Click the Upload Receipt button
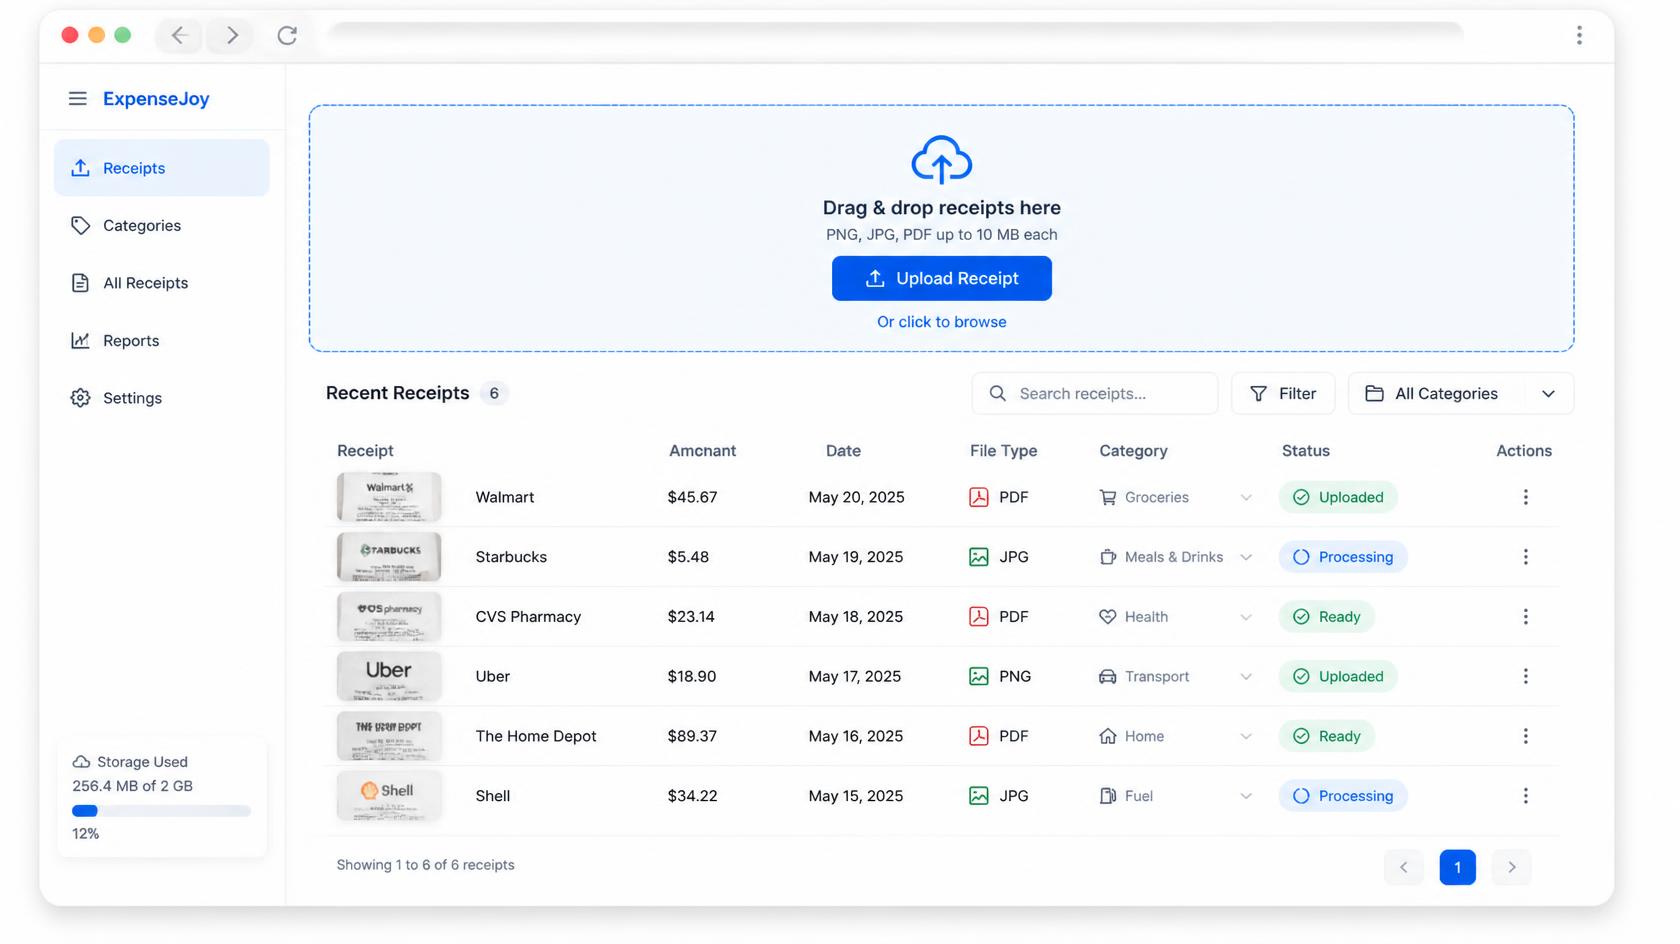Screen dimensions: 1680x944 point(941,278)
